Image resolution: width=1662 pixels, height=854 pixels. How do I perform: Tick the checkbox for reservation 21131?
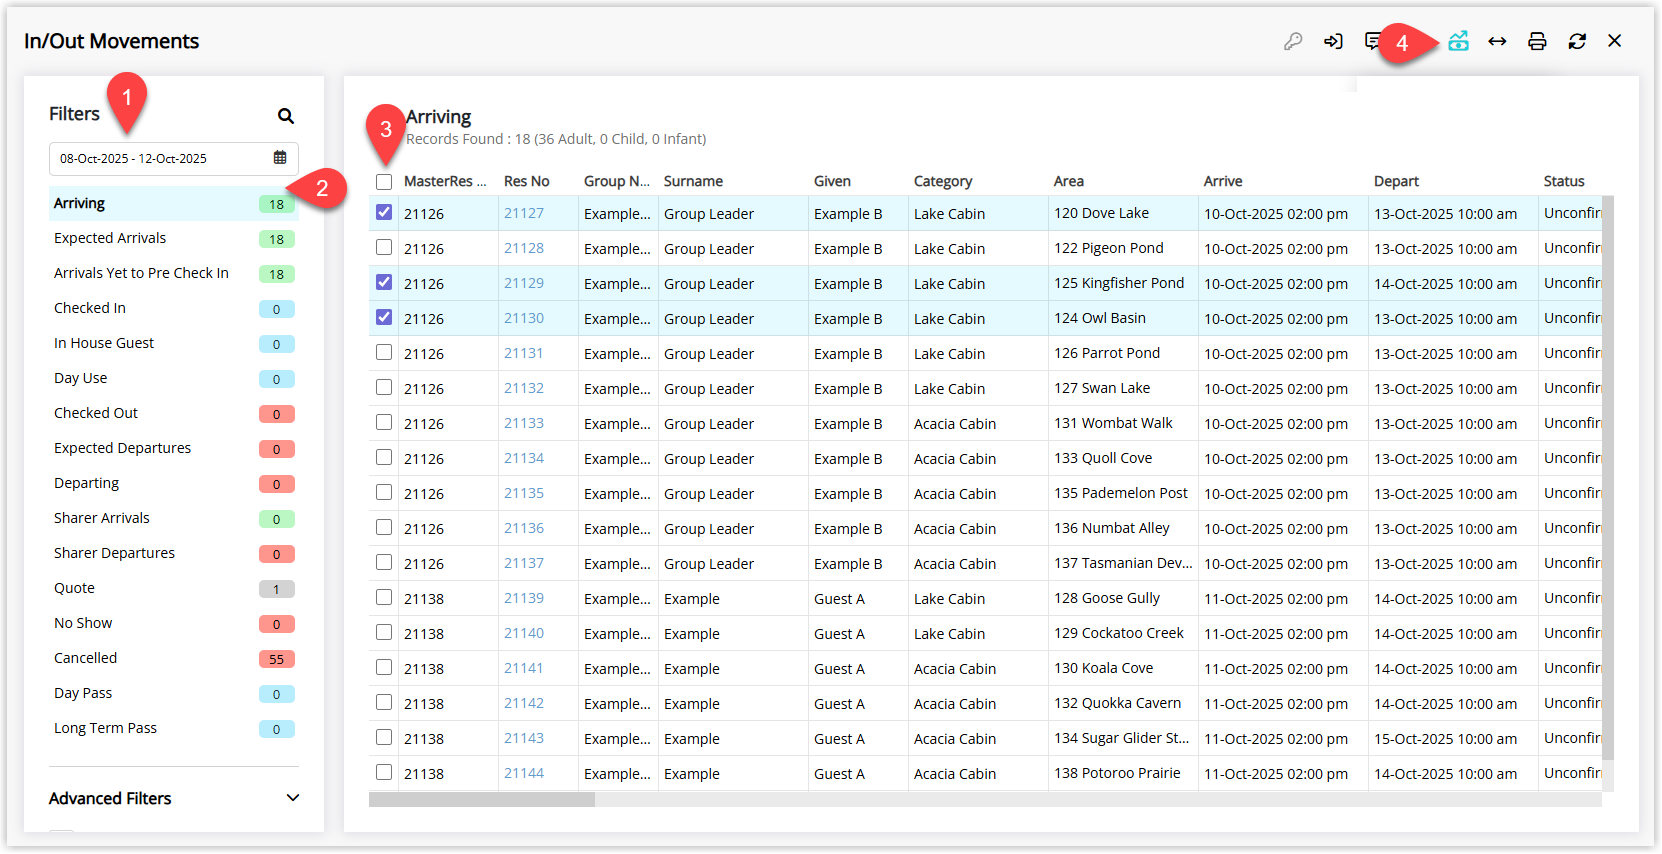coord(384,352)
